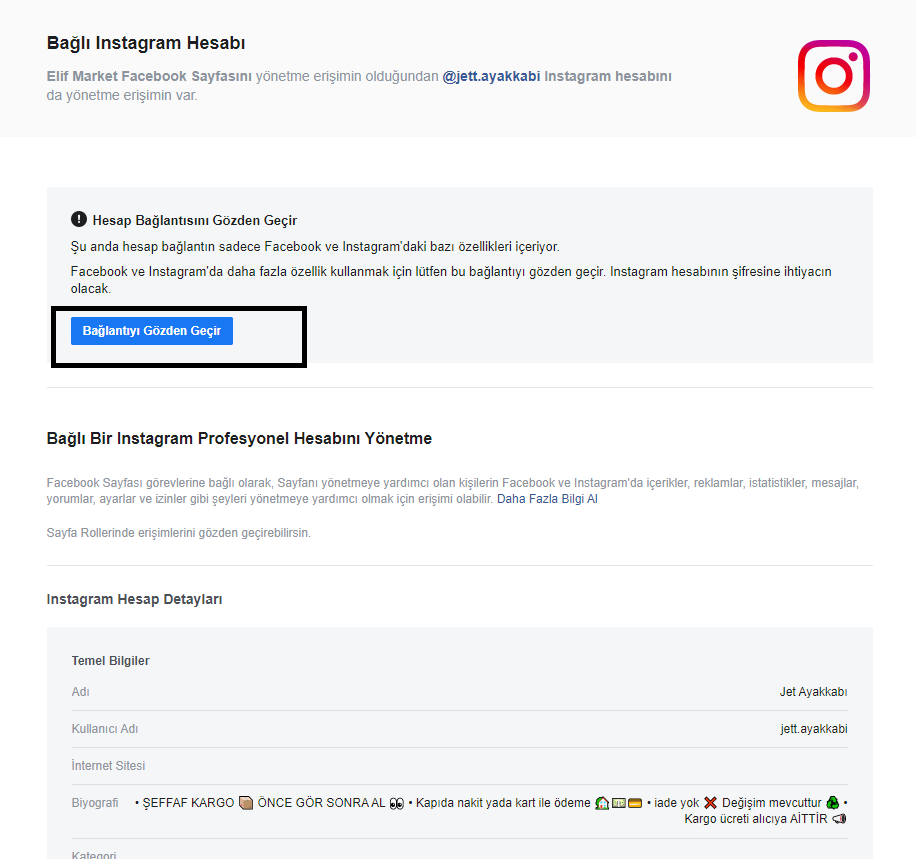Screen dimensions: 916x859
Task: Click the Instagram logo icon
Action: point(834,76)
